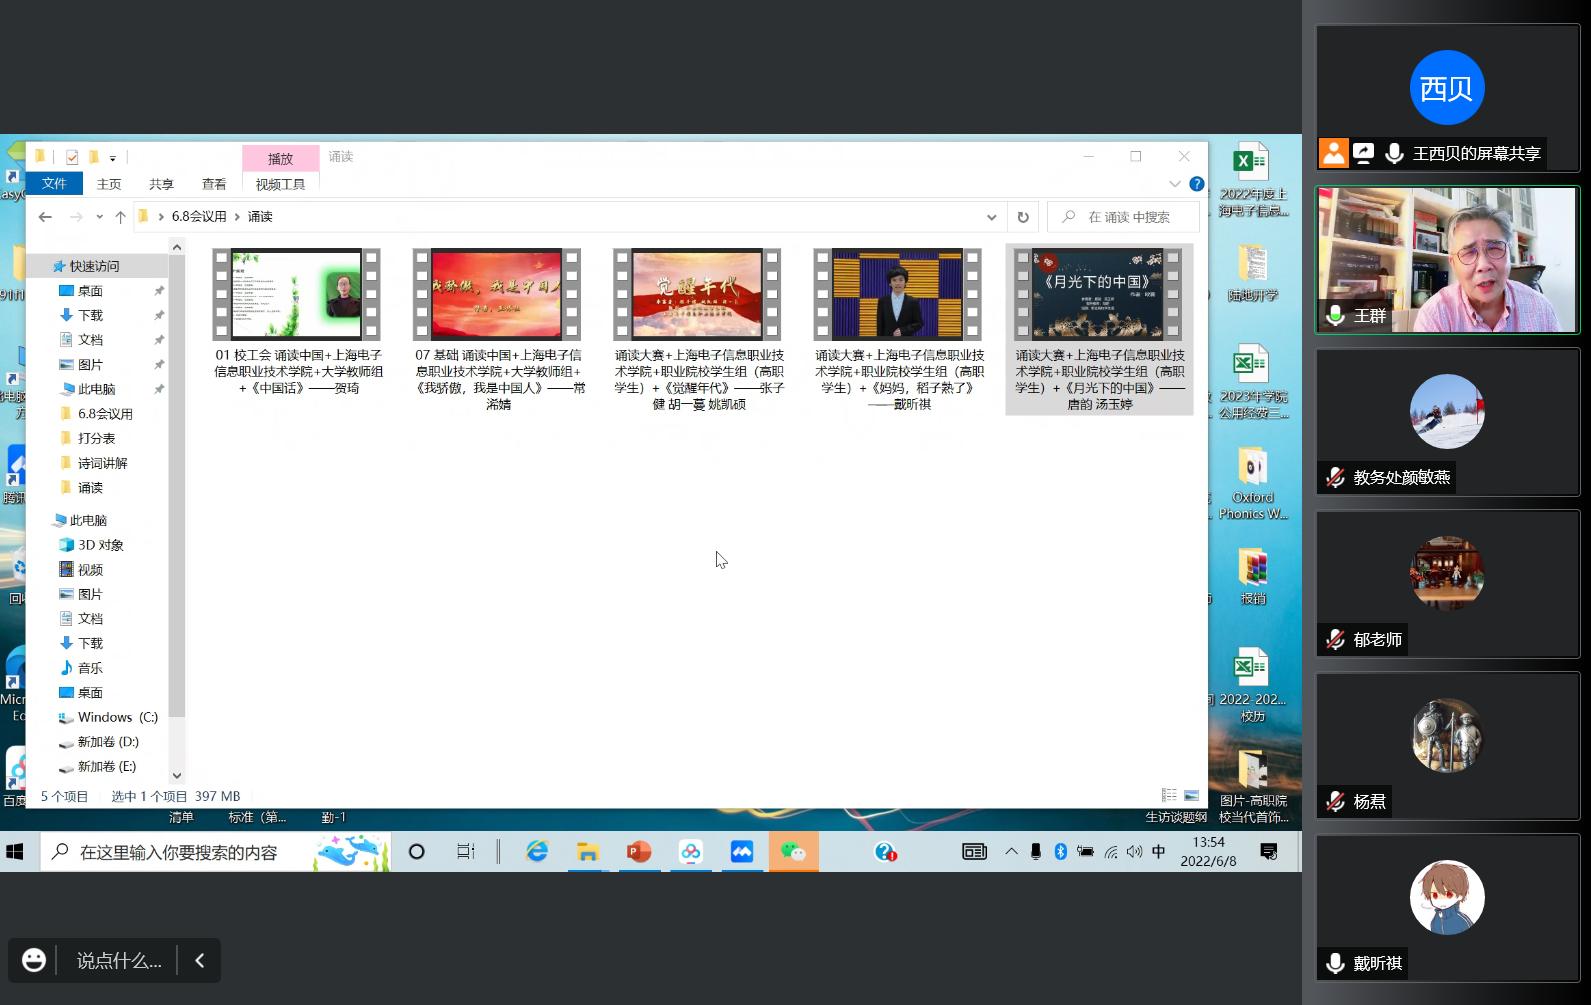Select the 诗词讲解 folder in navigation pane
The width and height of the screenshot is (1591, 1005).
102,463
